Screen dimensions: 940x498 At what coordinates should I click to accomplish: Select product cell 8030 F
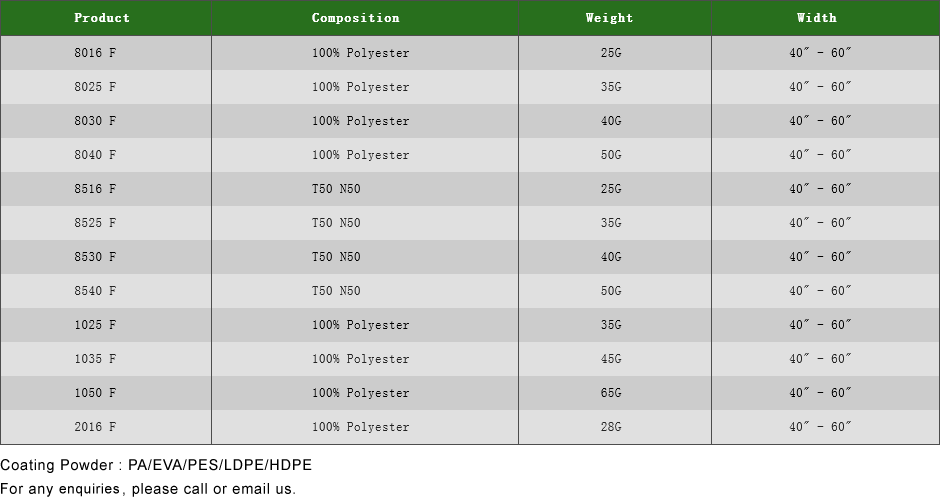pos(95,121)
